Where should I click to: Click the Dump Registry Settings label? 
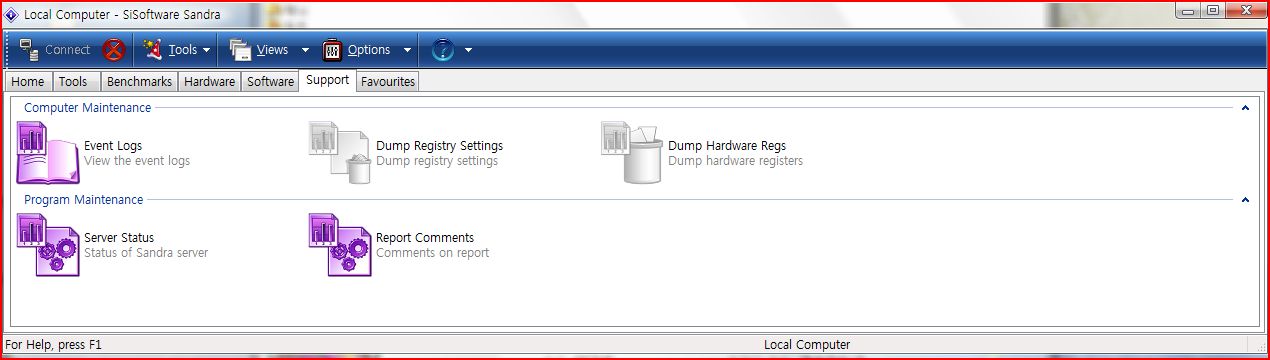[439, 146]
